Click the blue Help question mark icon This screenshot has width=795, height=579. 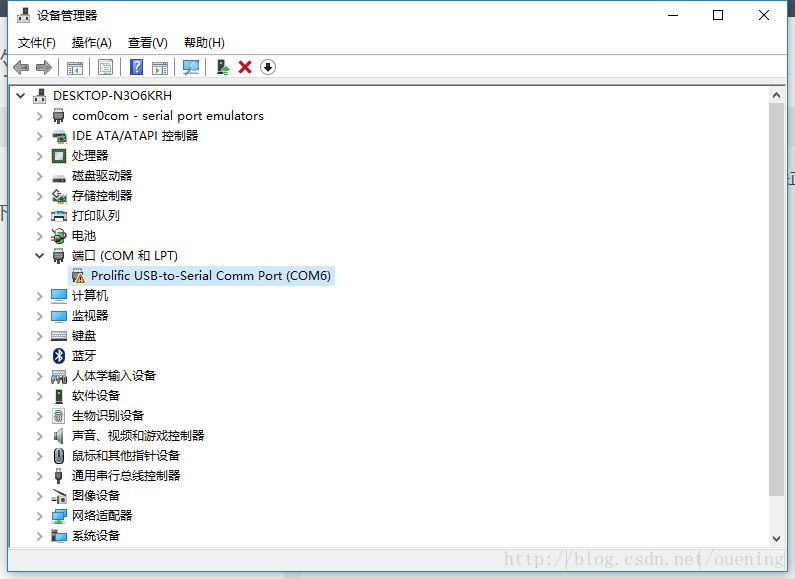pyautogui.click(x=136, y=67)
